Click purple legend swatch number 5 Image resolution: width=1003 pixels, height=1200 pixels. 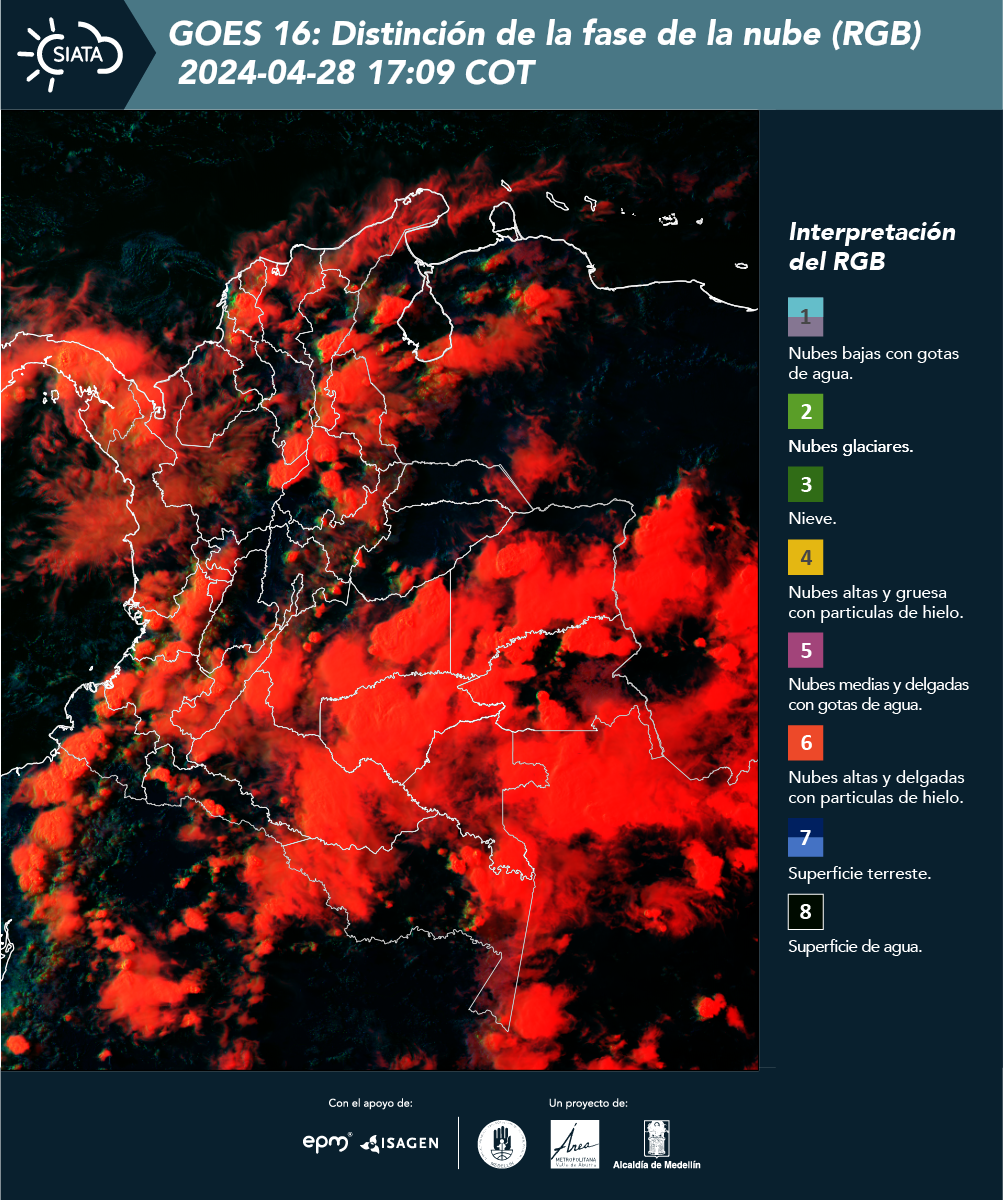coord(805,650)
